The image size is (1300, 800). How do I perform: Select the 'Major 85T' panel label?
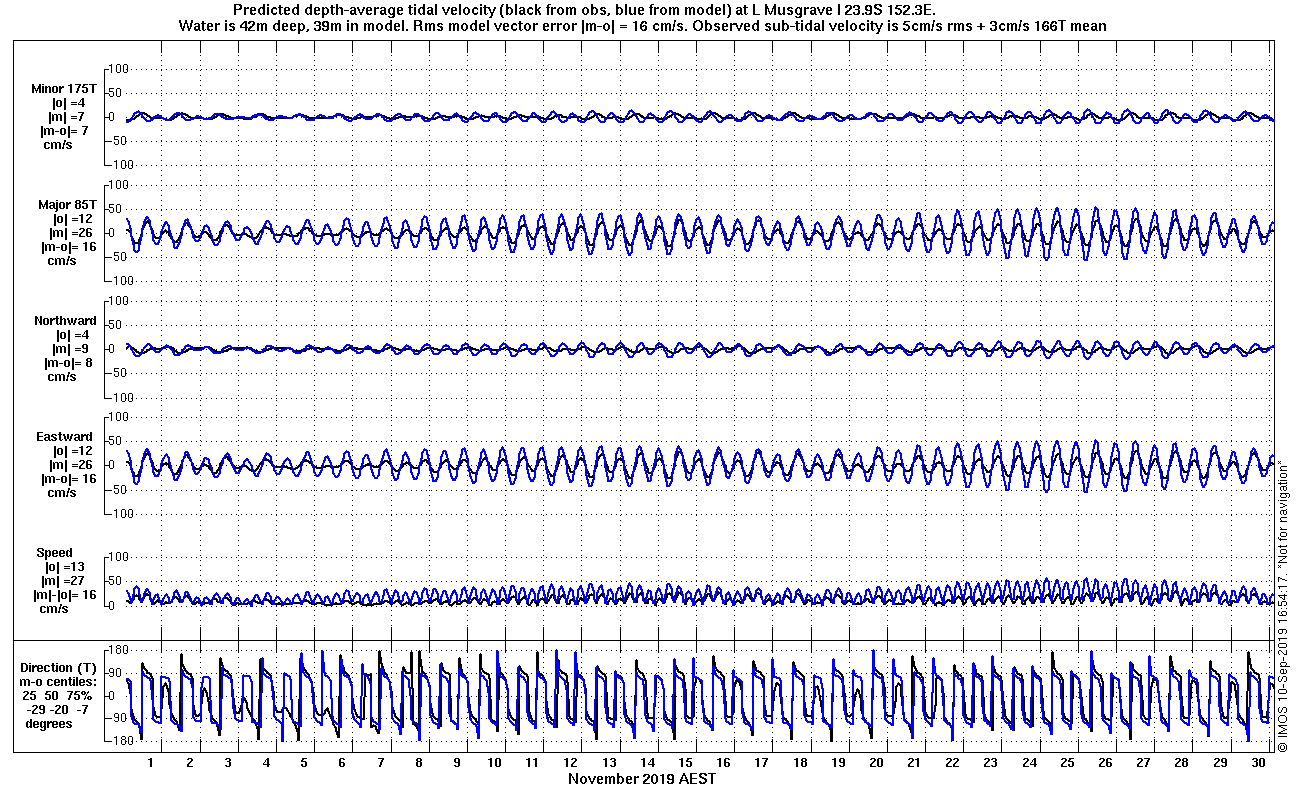(67, 205)
